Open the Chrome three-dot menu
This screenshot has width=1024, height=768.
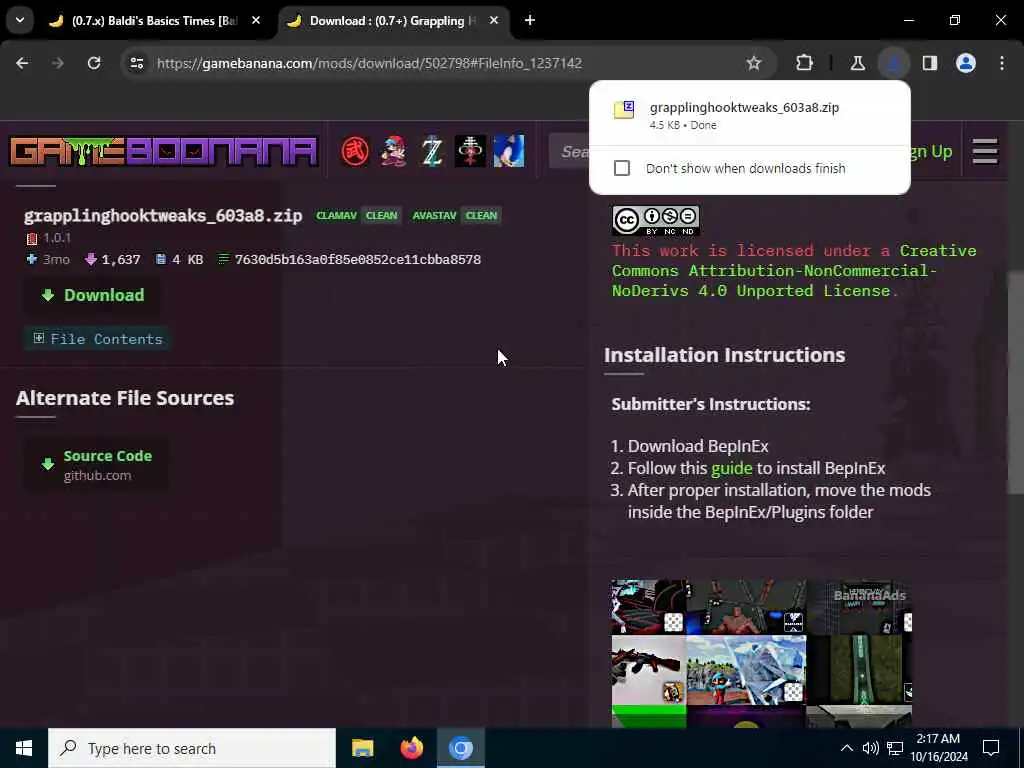[x=1002, y=63]
